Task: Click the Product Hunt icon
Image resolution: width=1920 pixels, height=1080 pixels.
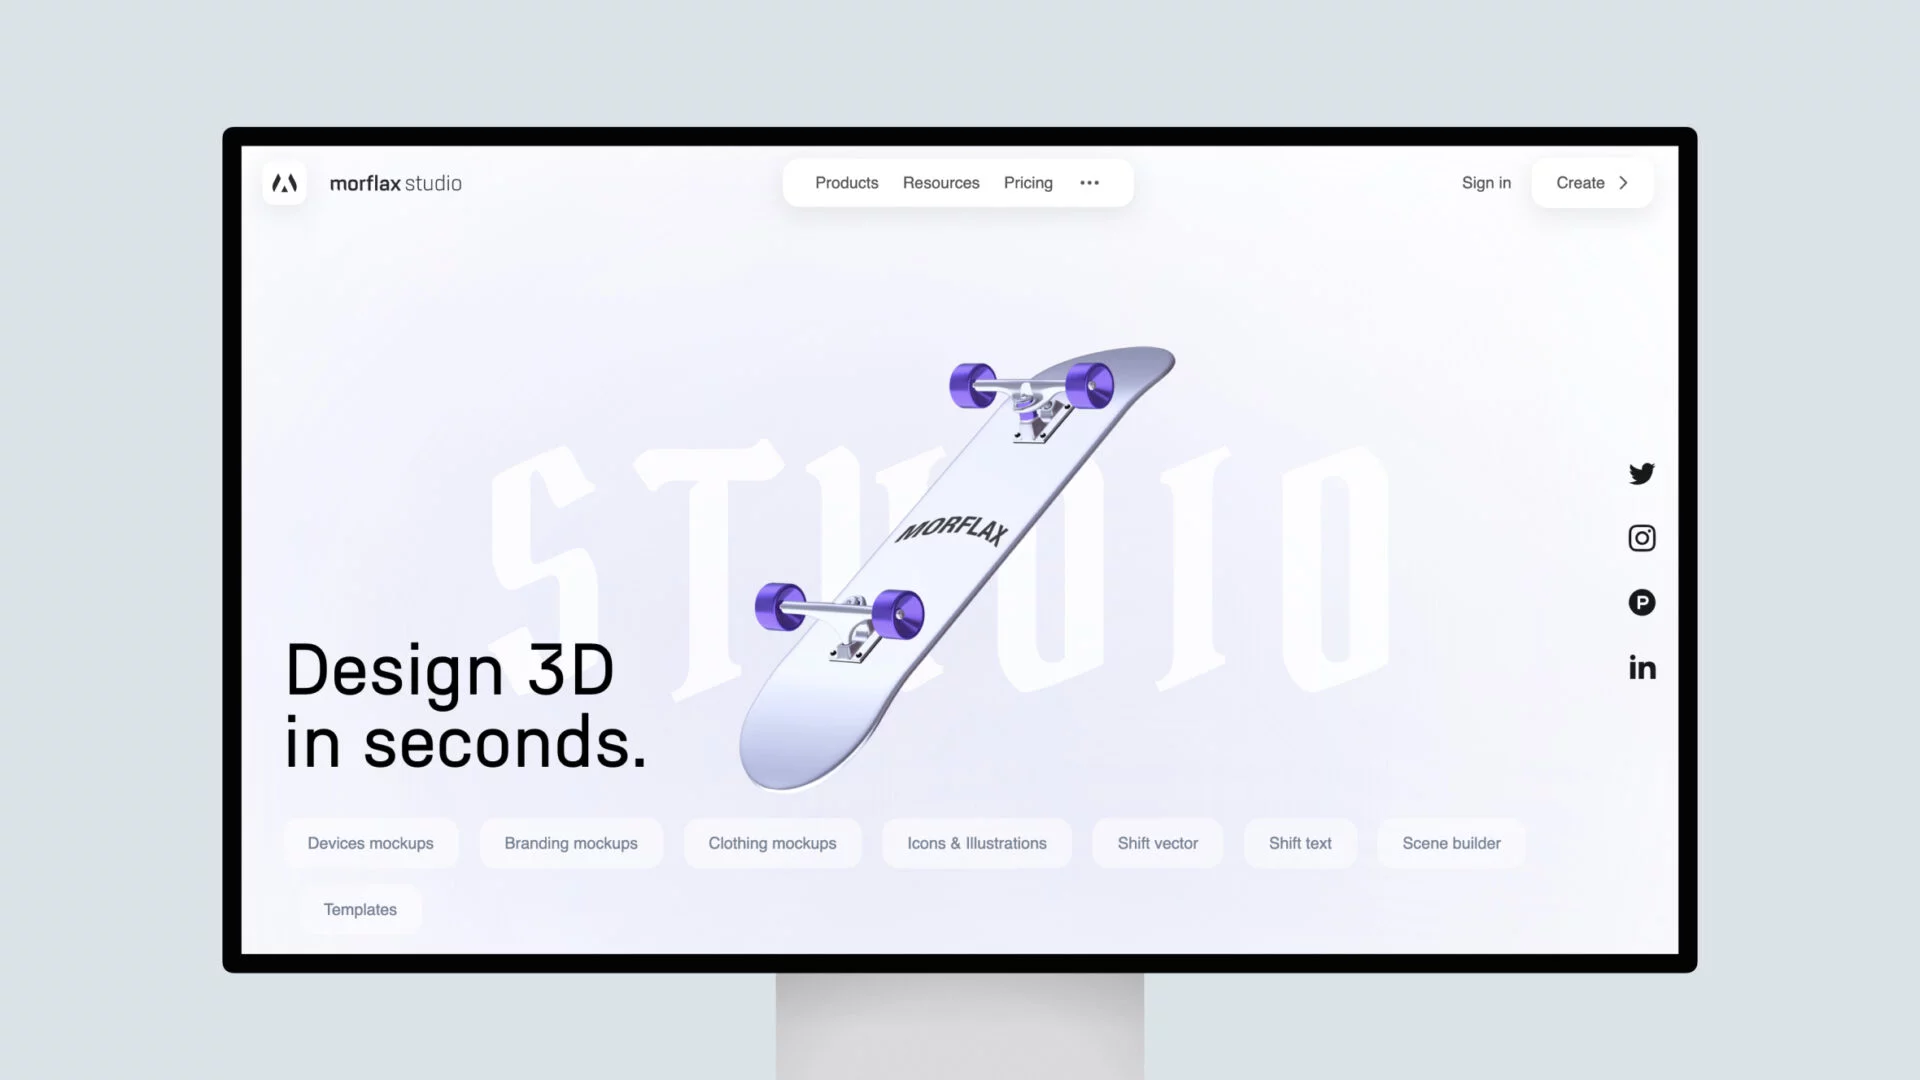Action: pos(1642,601)
